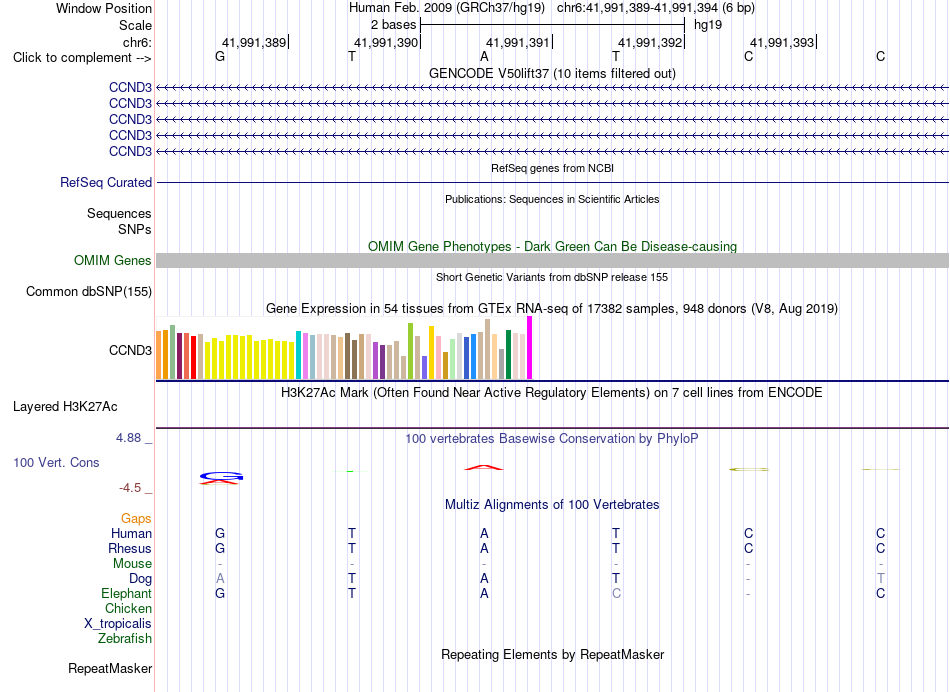
Task: Click '100 vertebrates Basewise Conservation by PhyloP' title
Action: (x=552, y=438)
